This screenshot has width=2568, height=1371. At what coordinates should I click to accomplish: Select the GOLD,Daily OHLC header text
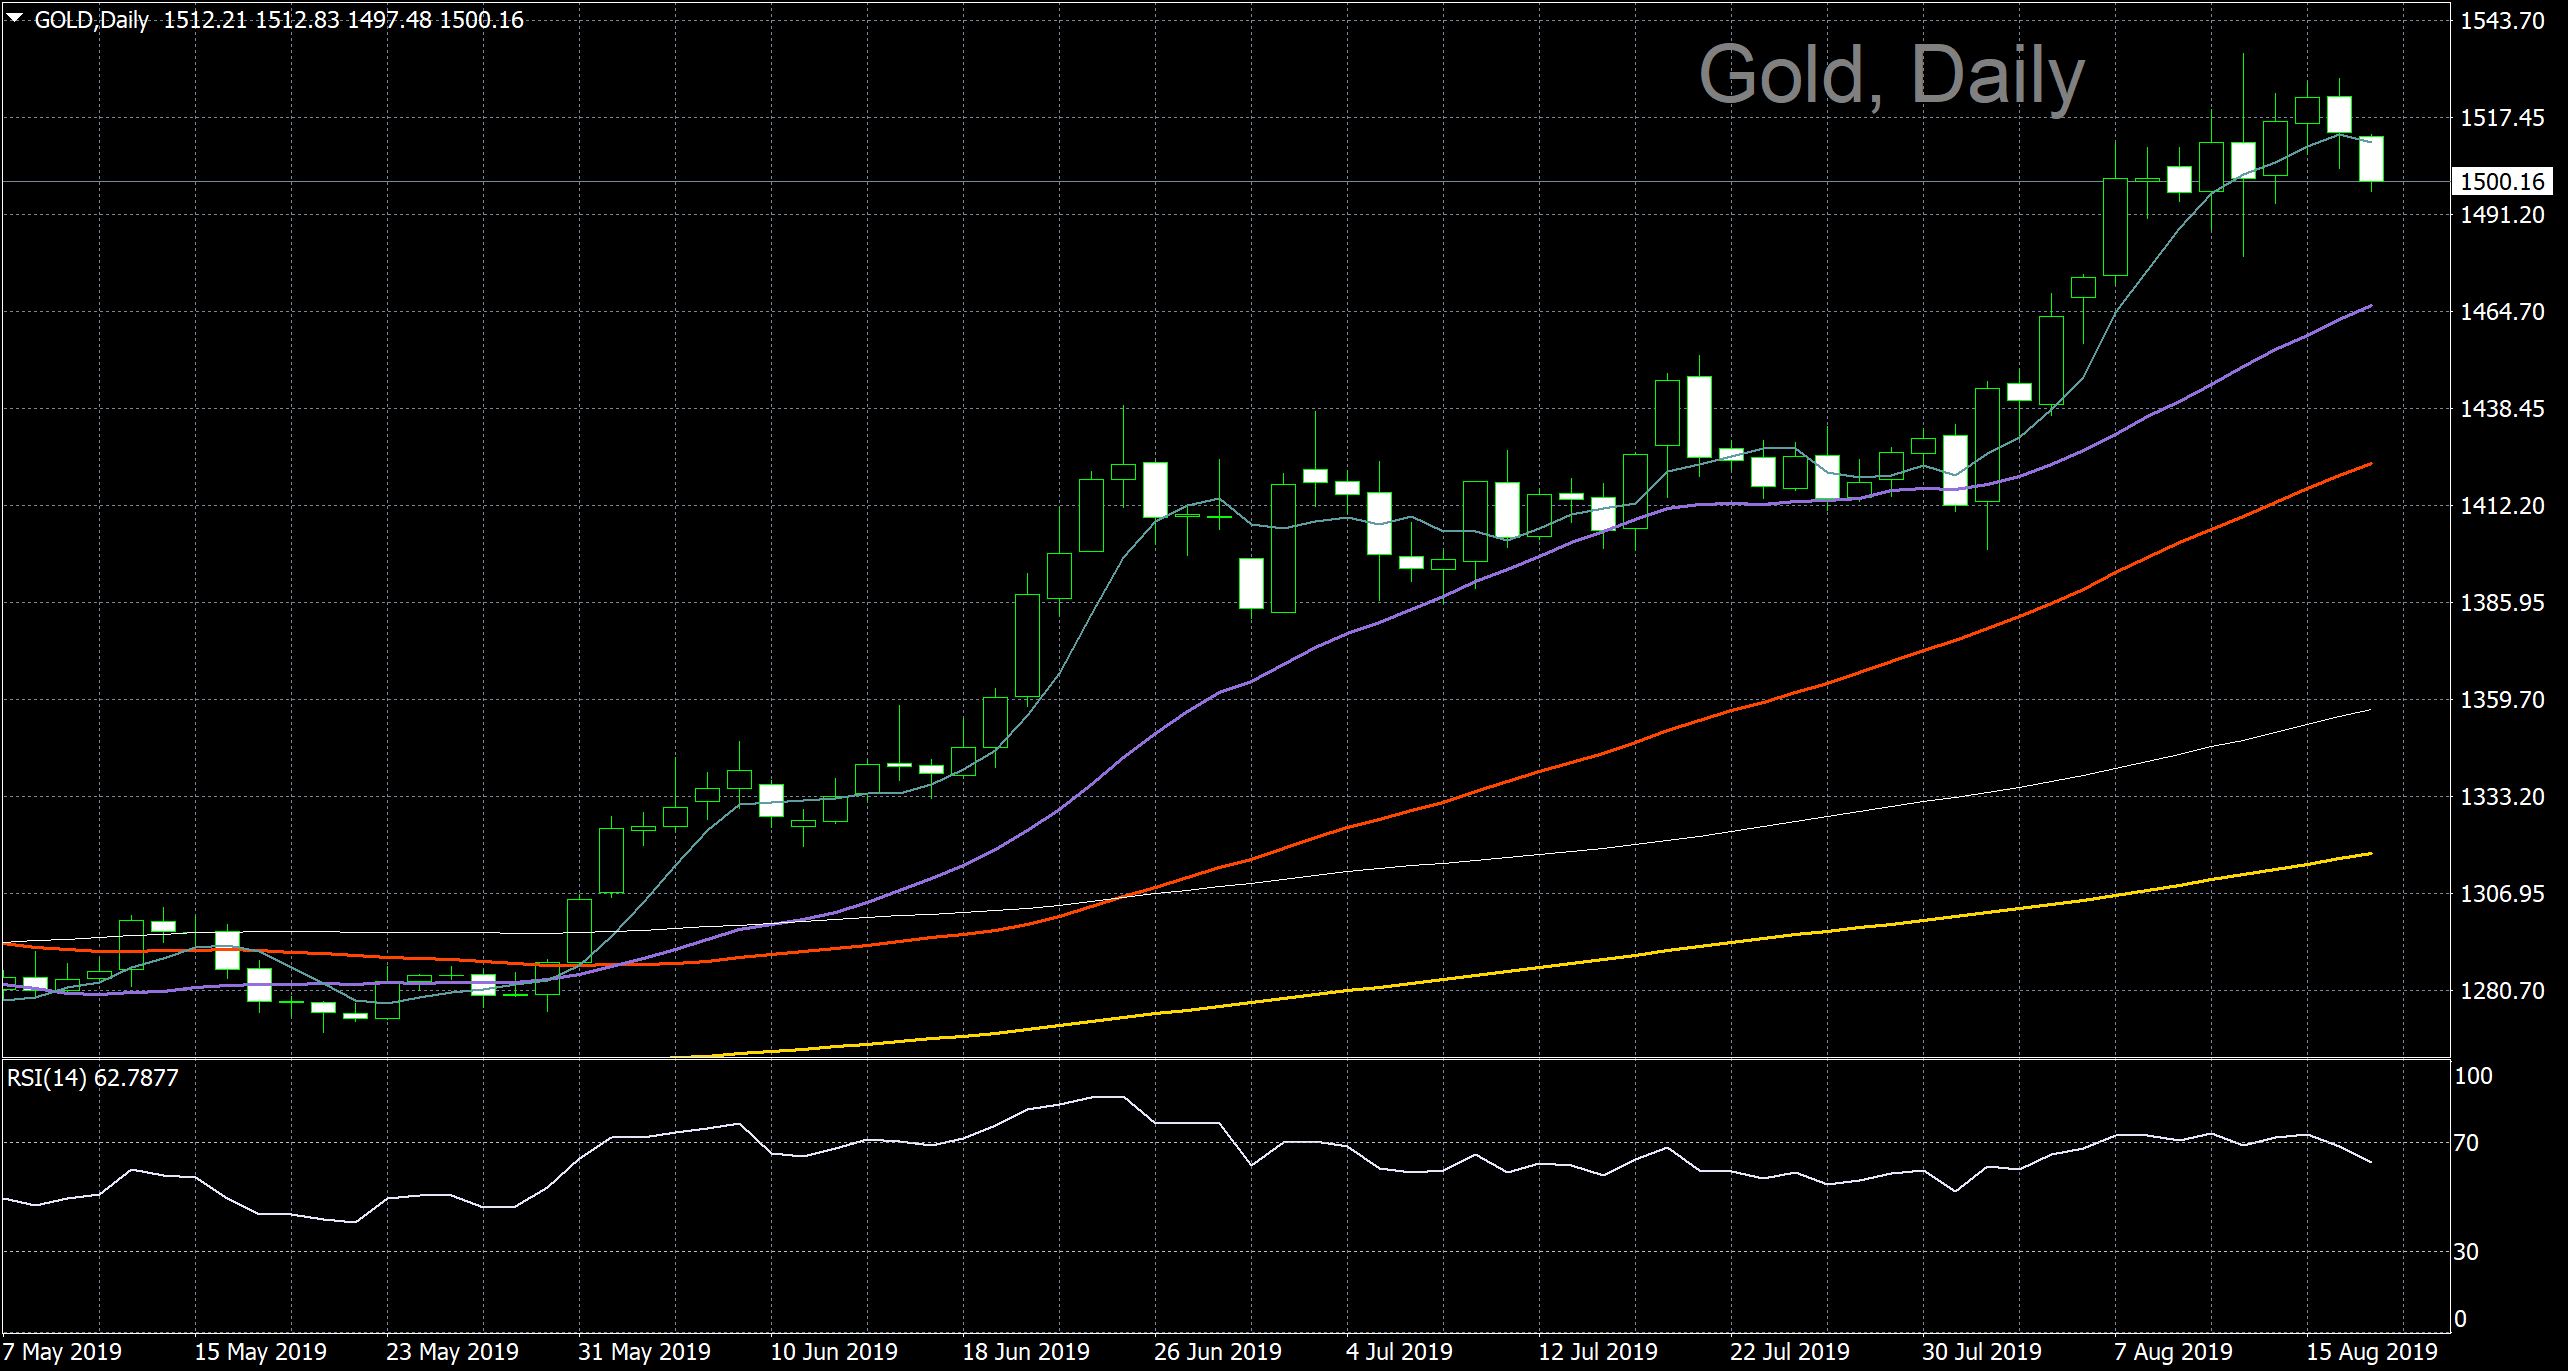279,20
